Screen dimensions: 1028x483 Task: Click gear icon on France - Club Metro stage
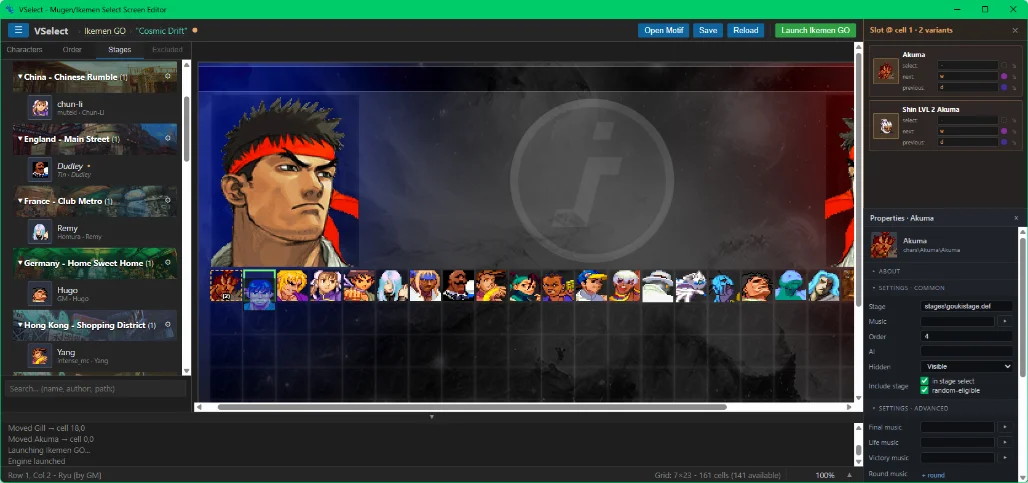[x=168, y=201]
